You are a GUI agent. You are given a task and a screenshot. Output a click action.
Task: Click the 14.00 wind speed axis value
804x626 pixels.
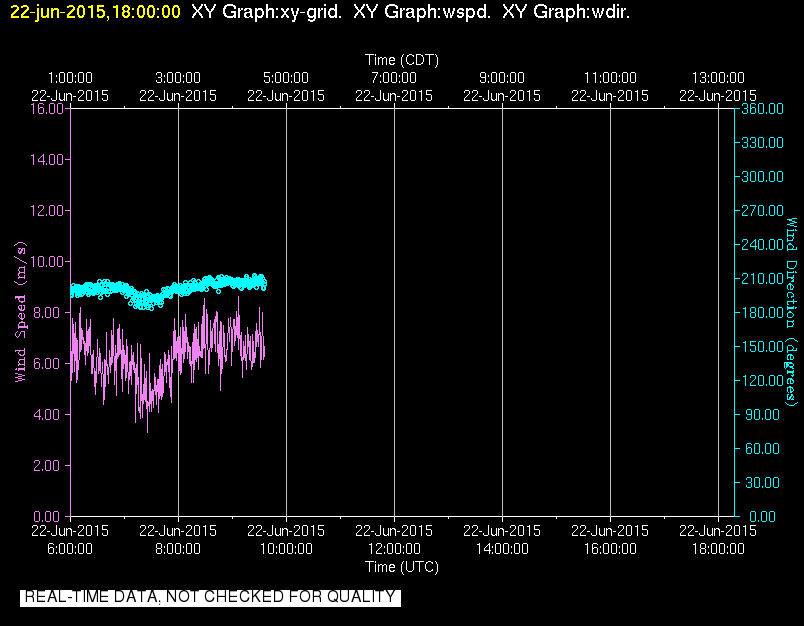click(x=47, y=159)
